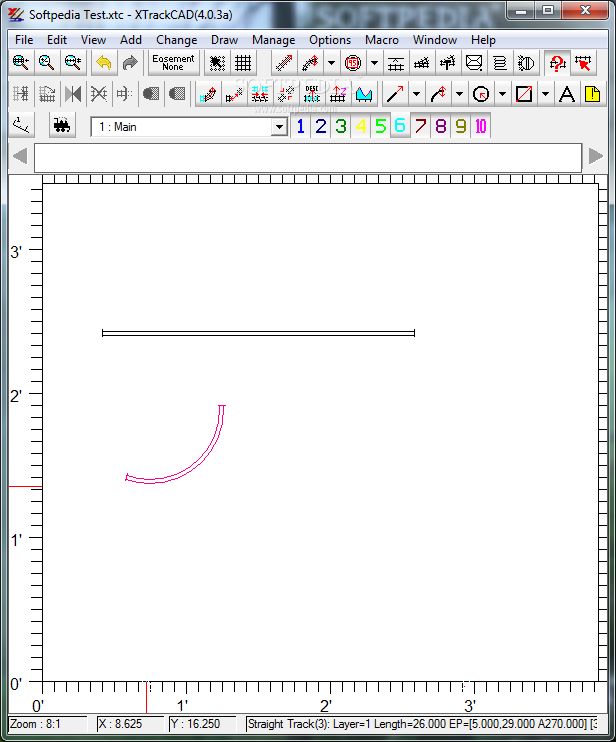Activate the Train locomotive tool
Screen dimensions: 616x742
(62, 126)
